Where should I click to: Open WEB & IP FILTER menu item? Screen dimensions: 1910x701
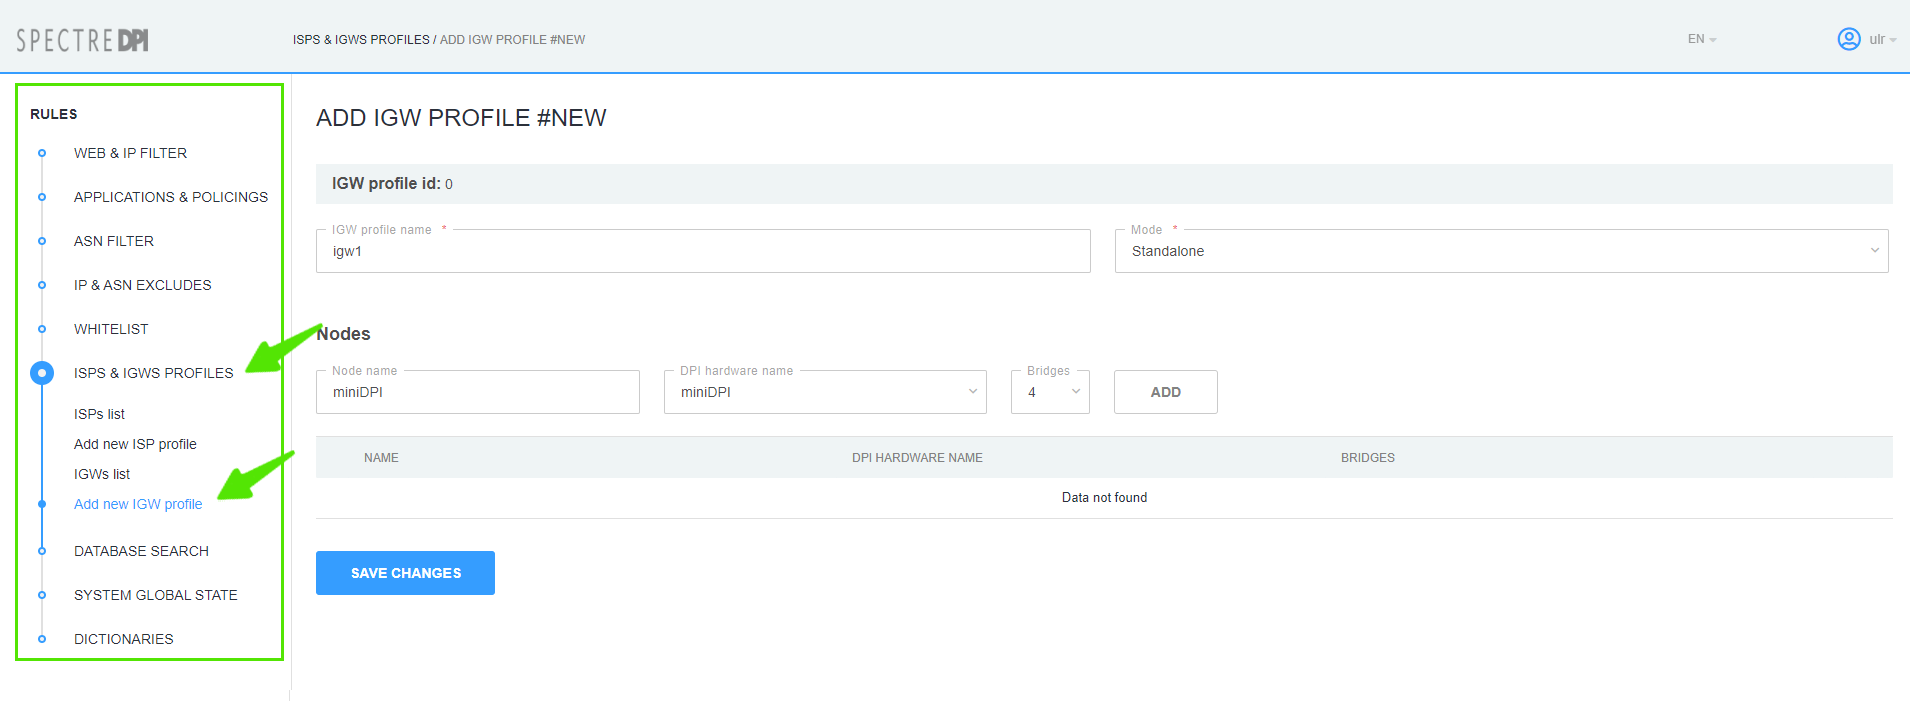click(130, 153)
